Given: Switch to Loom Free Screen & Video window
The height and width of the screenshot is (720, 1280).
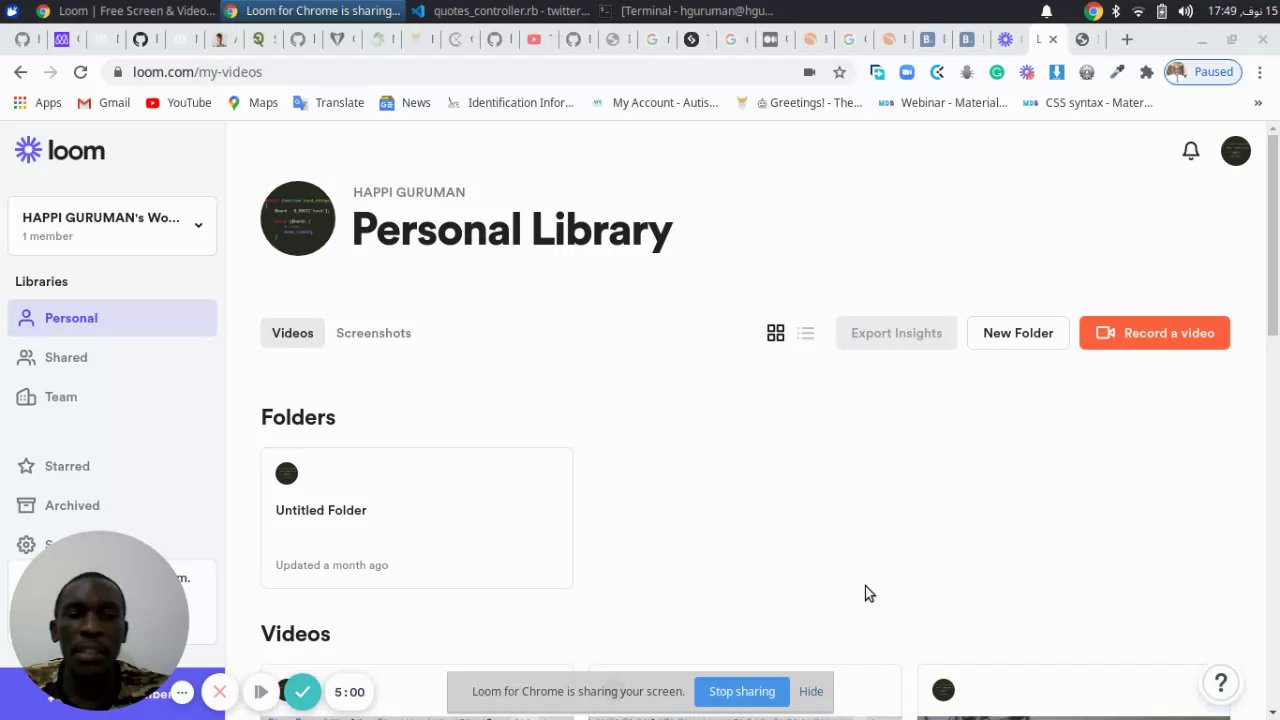Looking at the screenshot, I should 125,11.
